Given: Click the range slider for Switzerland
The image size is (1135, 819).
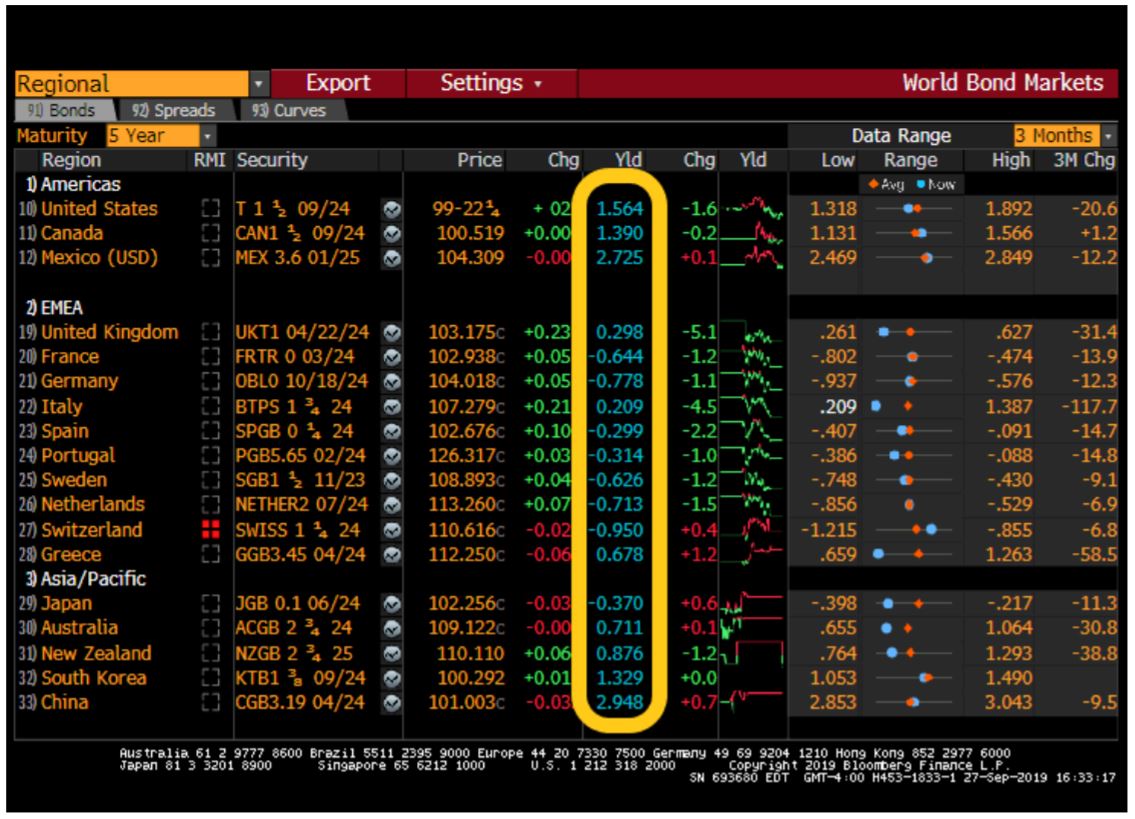Looking at the screenshot, I should (912, 530).
